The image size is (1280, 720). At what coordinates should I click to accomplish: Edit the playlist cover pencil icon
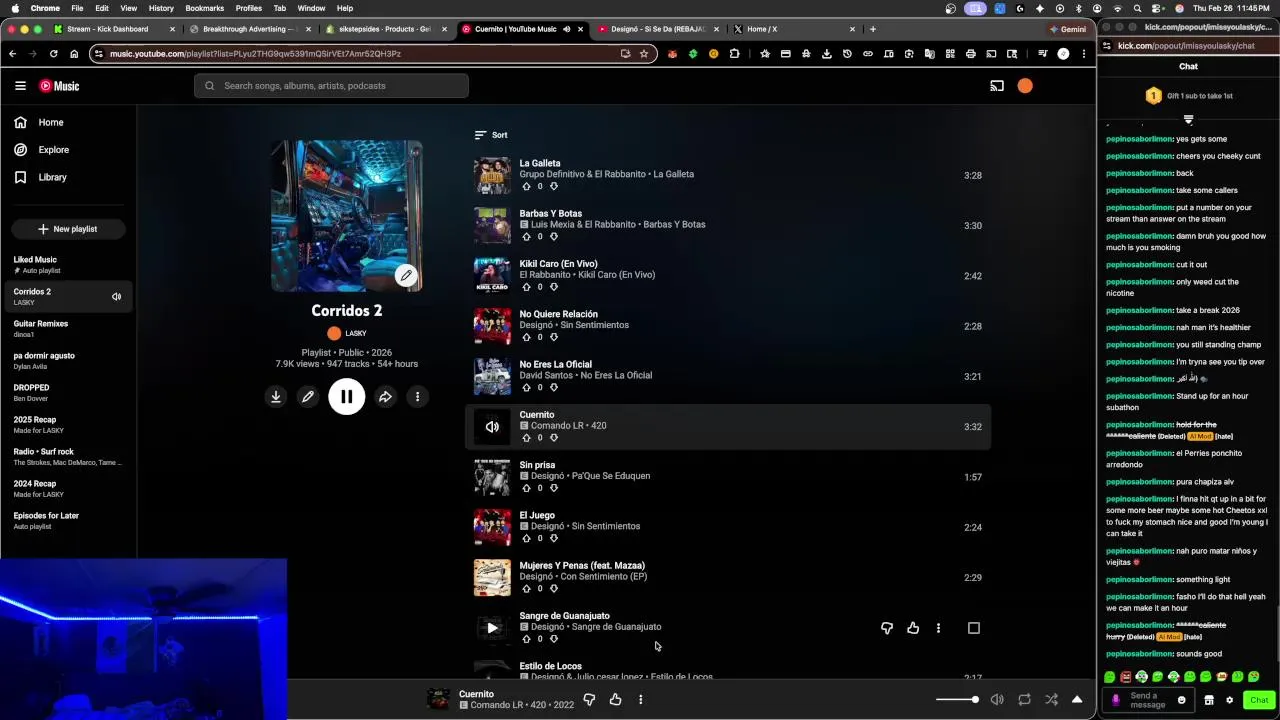click(x=406, y=275)
